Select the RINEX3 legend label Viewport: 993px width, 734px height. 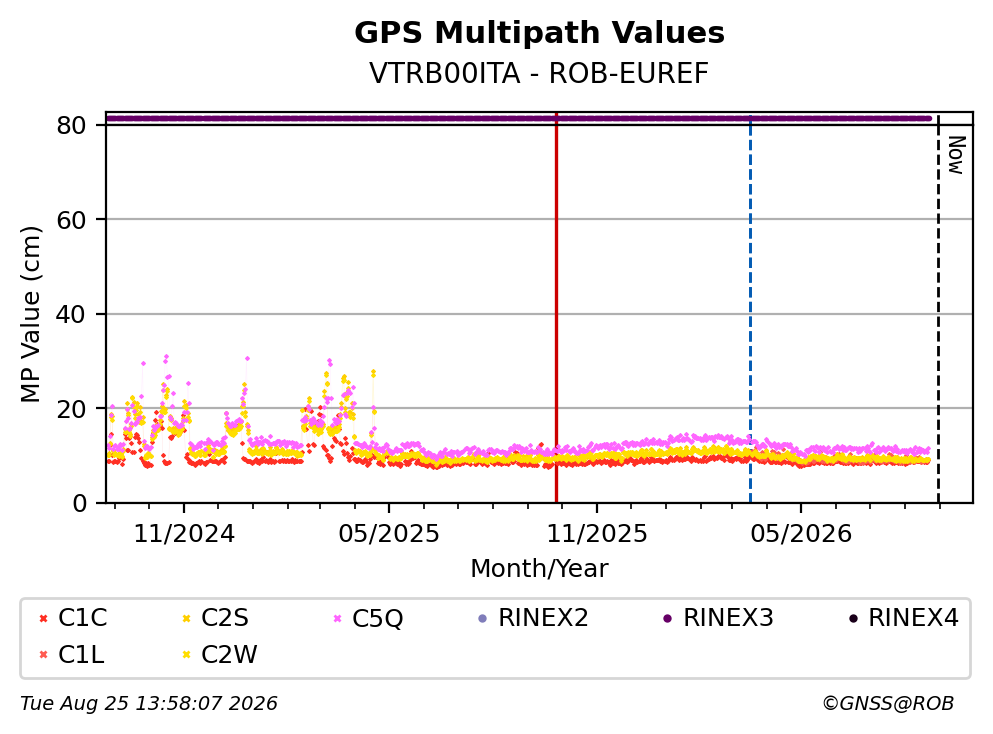(x=728, y=617)
